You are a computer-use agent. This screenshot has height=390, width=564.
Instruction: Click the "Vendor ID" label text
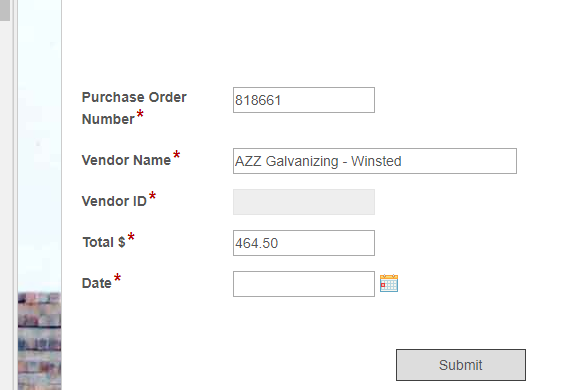(114, 201)
